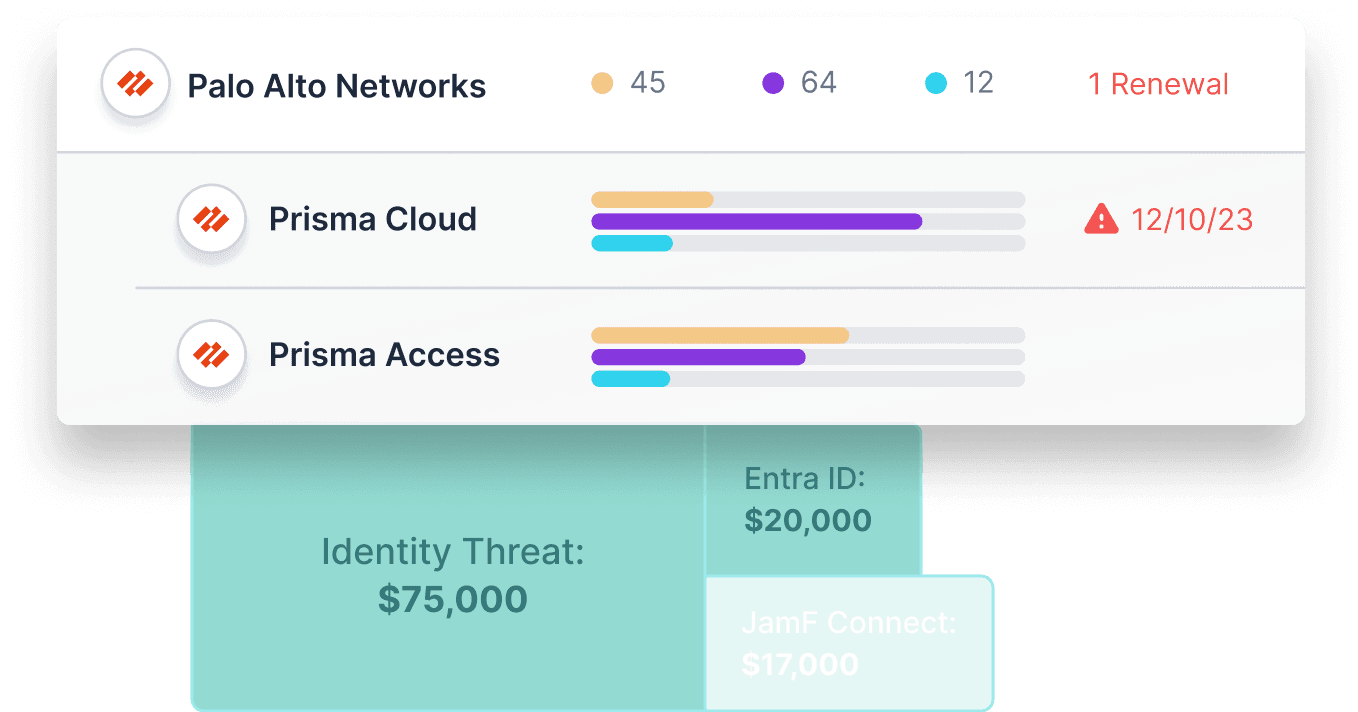Screen dimensions: 1358x712
Task: Click Prisma Access's purple usage bar
Action: click(698, 357)
